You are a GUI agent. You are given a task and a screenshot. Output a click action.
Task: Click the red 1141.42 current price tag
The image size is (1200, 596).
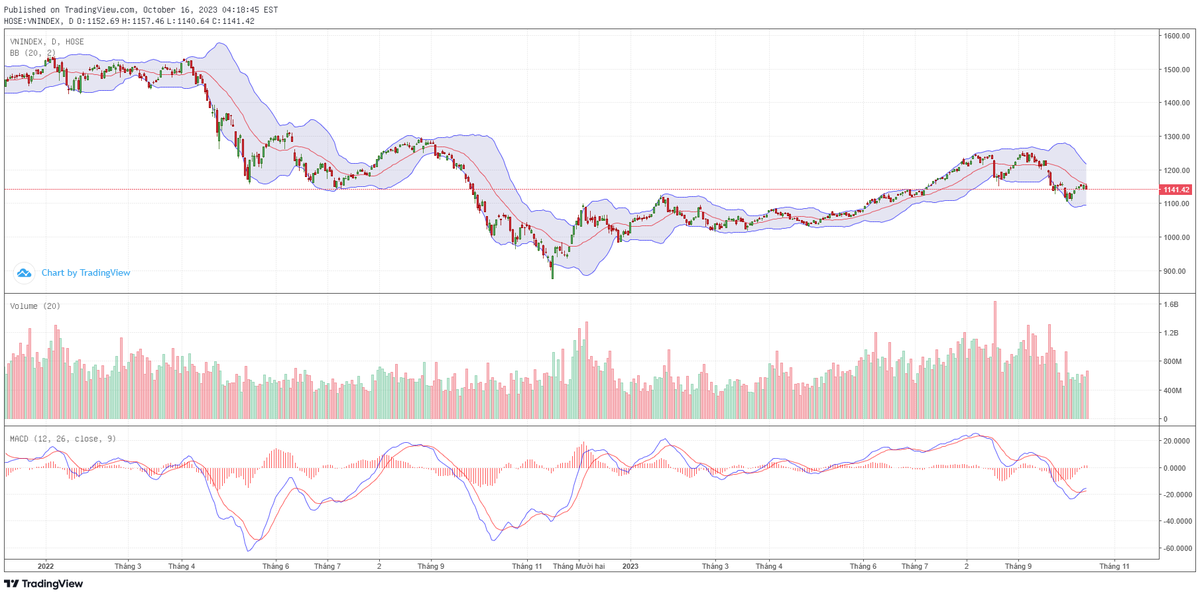1175,190
